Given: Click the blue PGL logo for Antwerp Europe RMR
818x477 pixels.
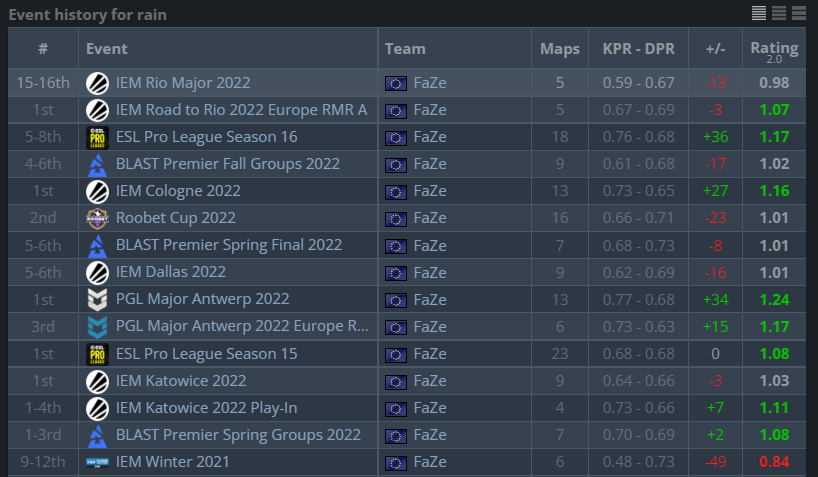Looking at the screenshot, I should click(97, 327).
